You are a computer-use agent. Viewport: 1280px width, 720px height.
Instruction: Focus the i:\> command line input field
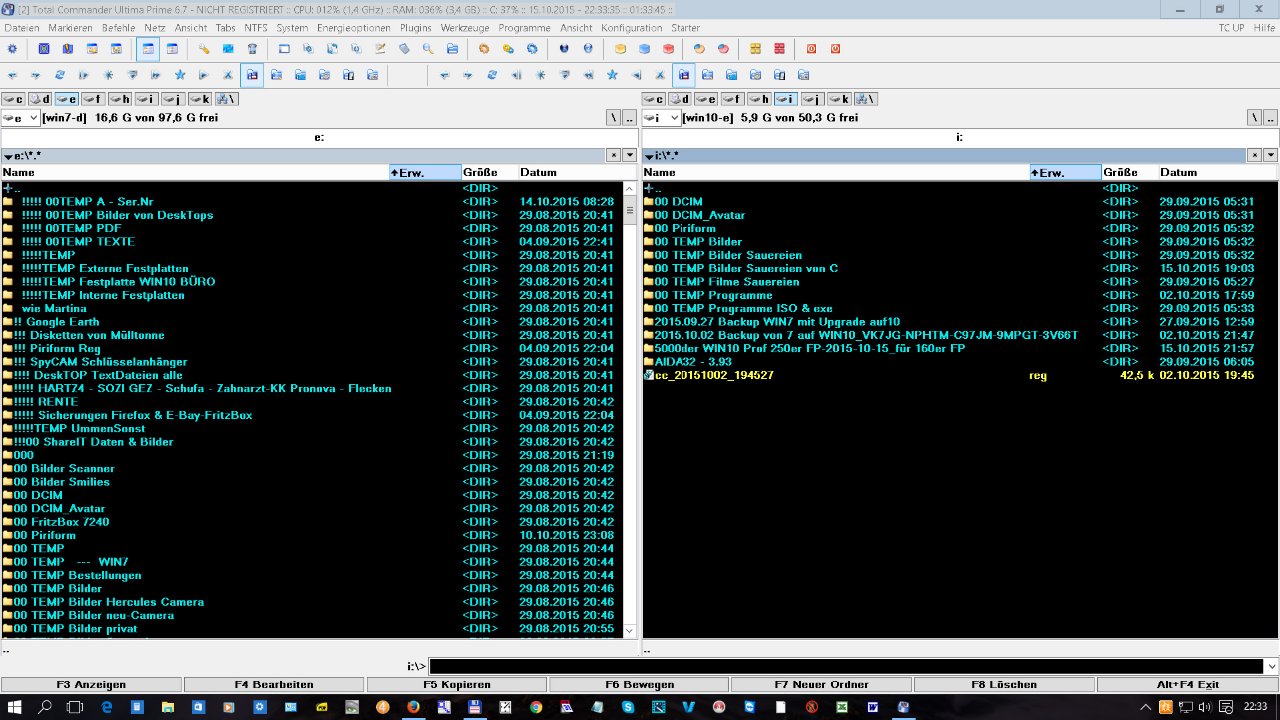[x=846, y=667]
